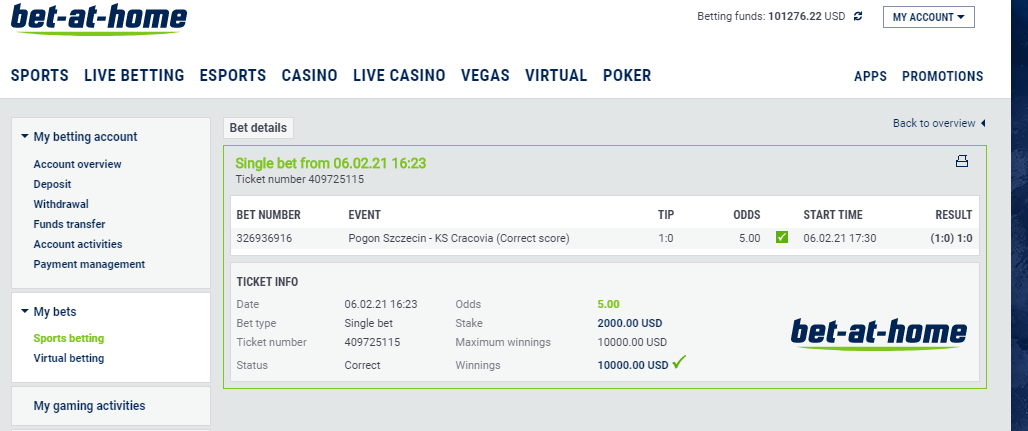
Task: Open the CASINO menu item
Action: click(x=309, y=75)
